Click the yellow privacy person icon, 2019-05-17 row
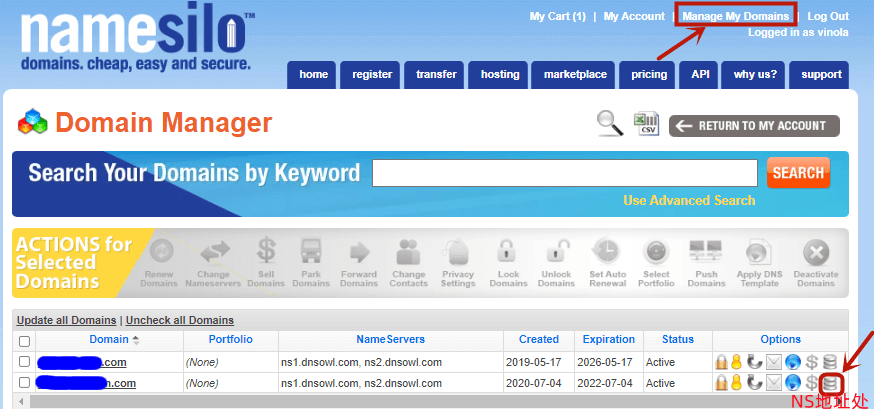The image size is (874, 409). tap(736, 362)
